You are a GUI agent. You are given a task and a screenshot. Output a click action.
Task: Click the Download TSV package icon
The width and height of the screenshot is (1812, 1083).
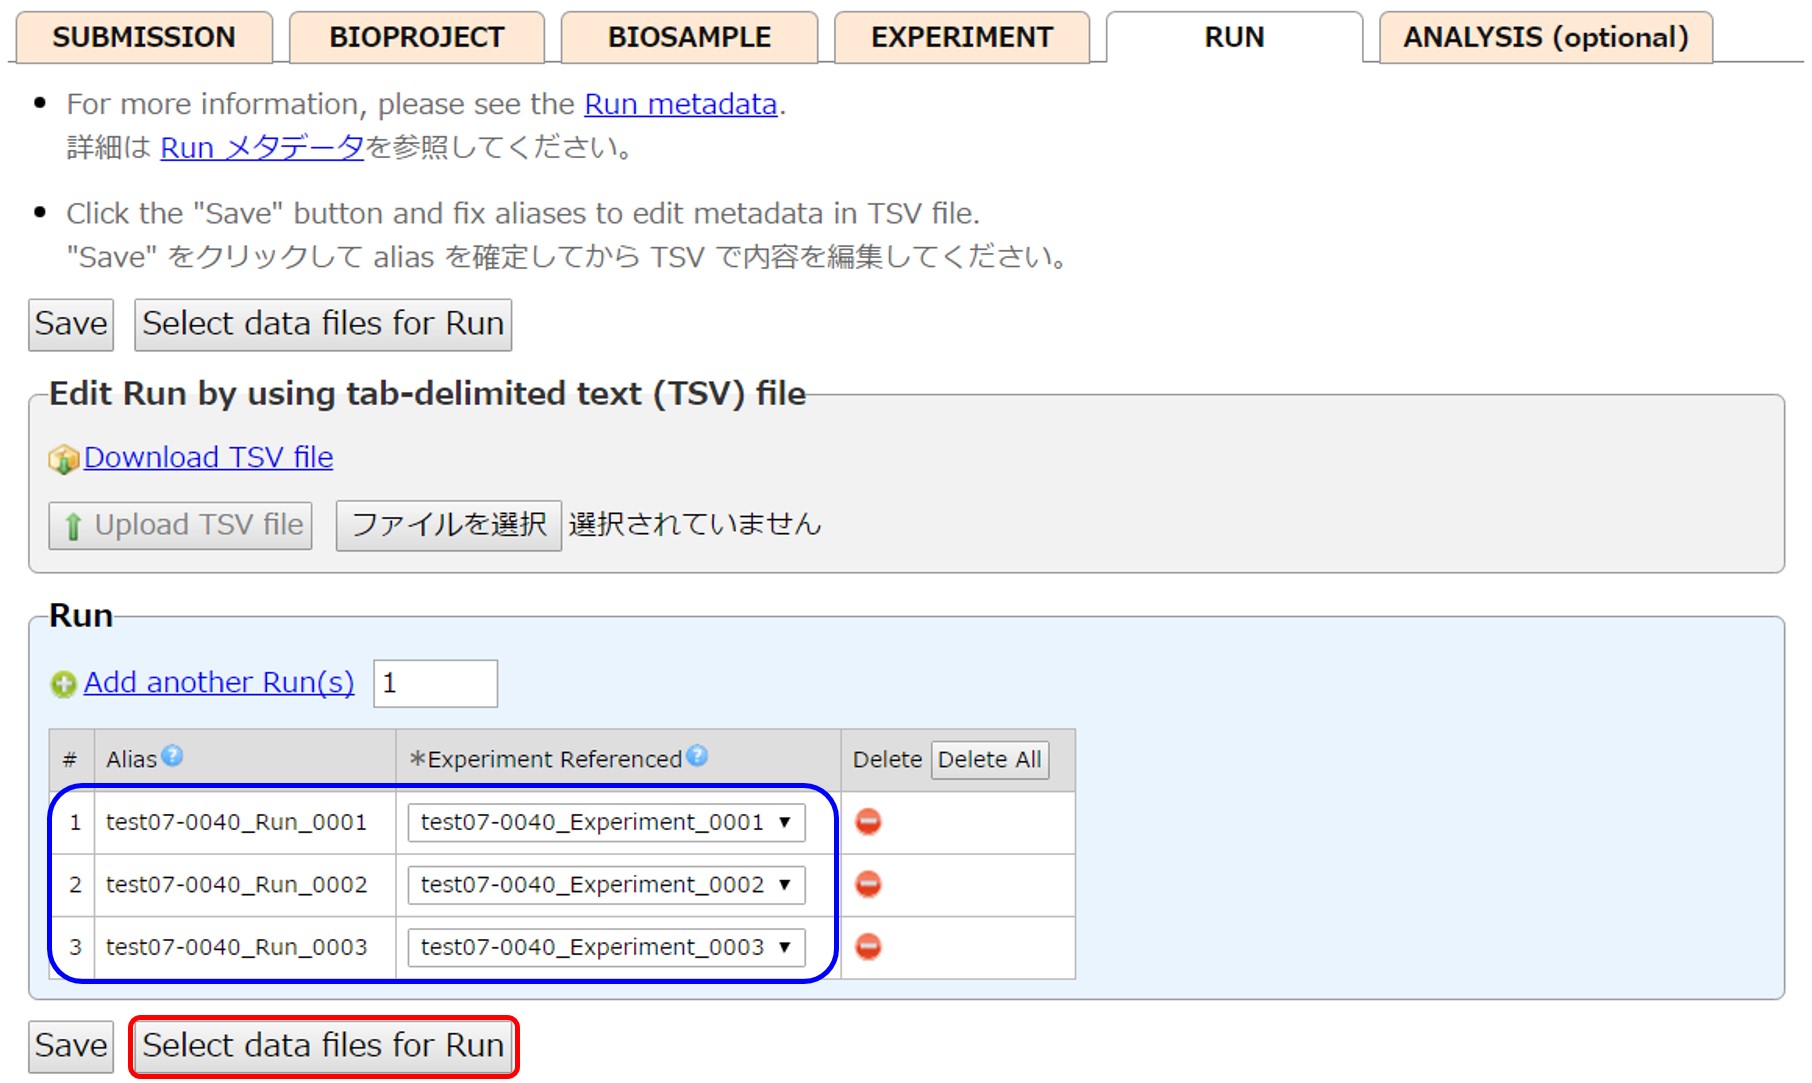(63, 459)
